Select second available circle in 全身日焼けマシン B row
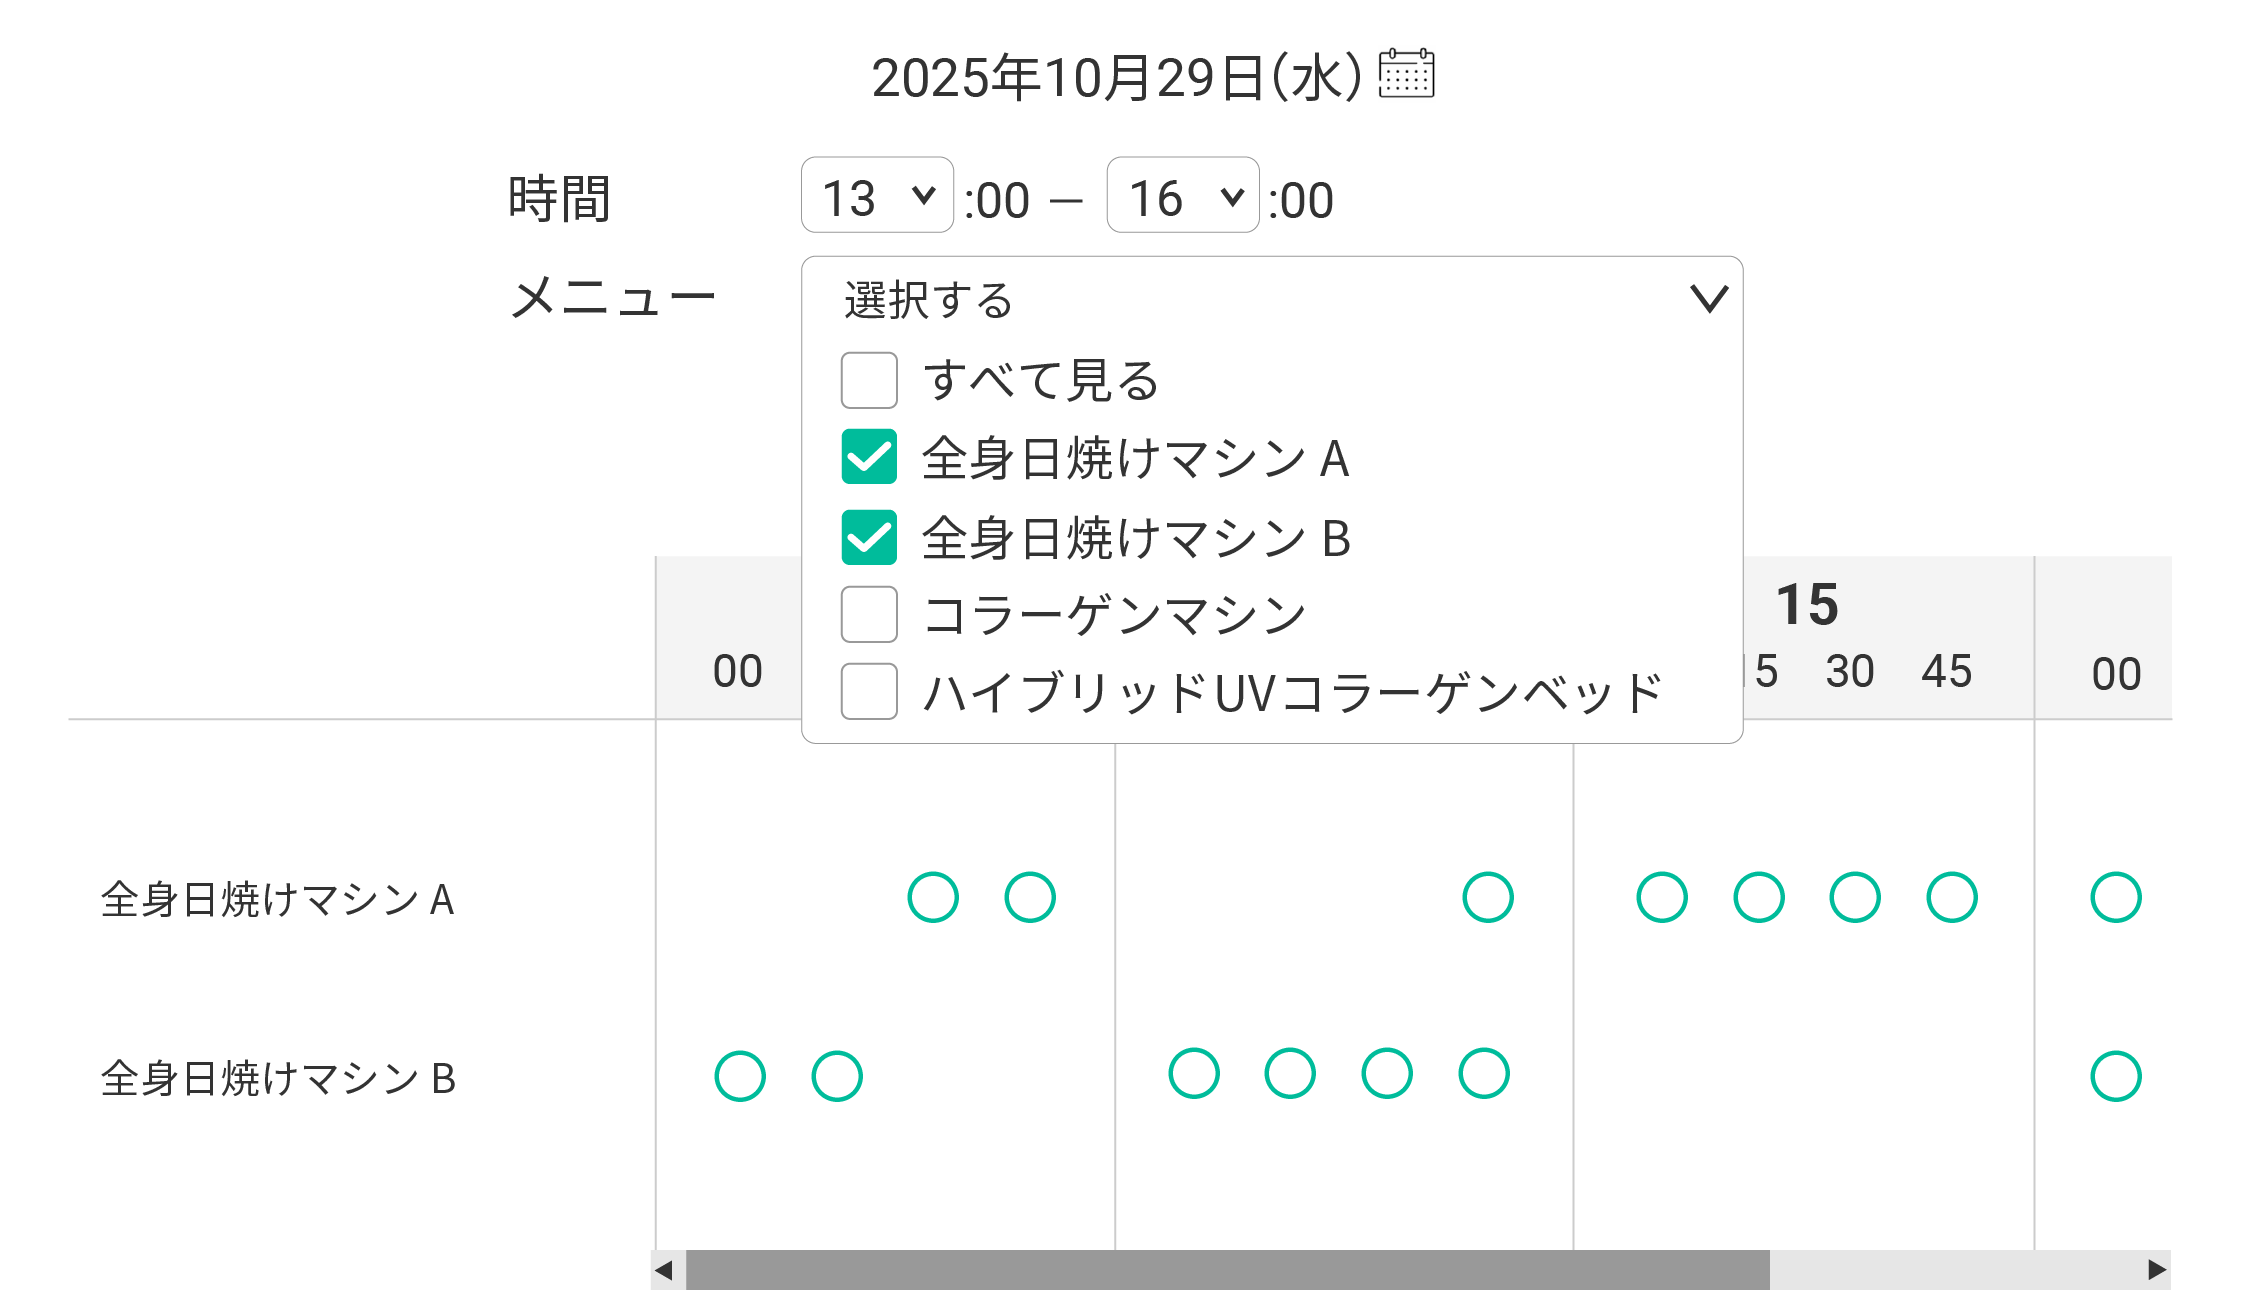The height and width of the screenshot is (1314, 2241). point(837,1076)
